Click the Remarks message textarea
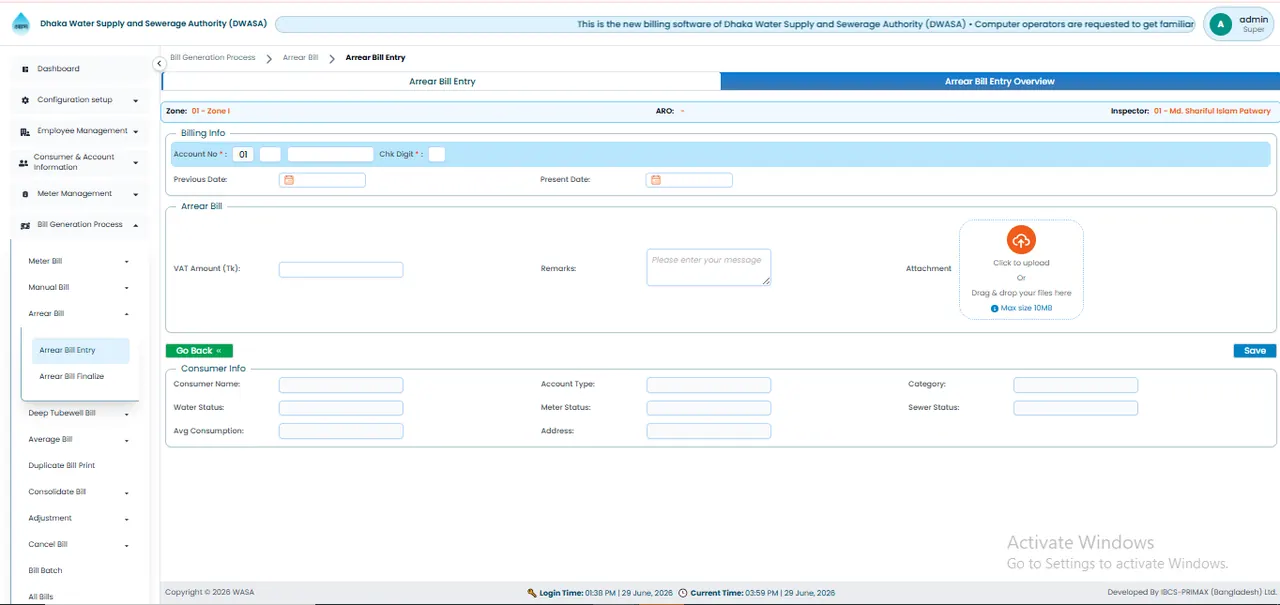The width and height of the screenshot is (1280, 605). tap(709, 267)
